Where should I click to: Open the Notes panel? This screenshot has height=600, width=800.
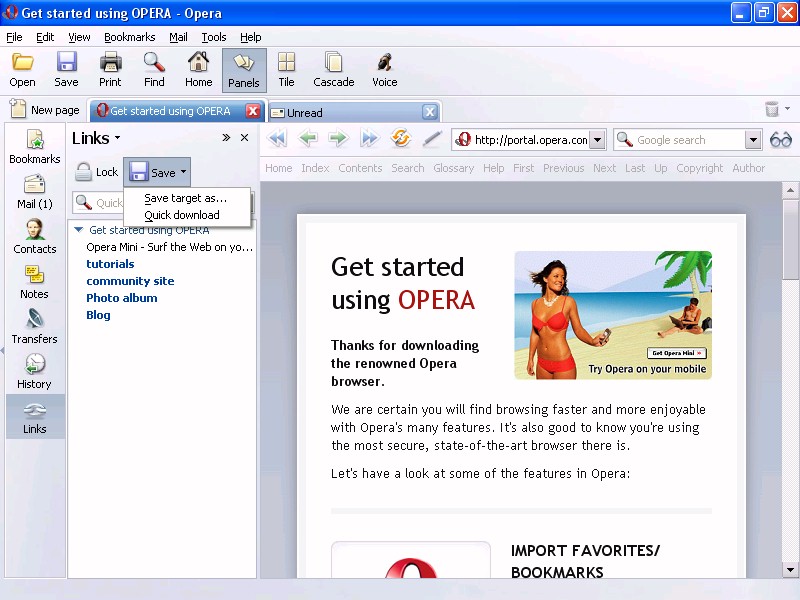(x=34, y=281)
